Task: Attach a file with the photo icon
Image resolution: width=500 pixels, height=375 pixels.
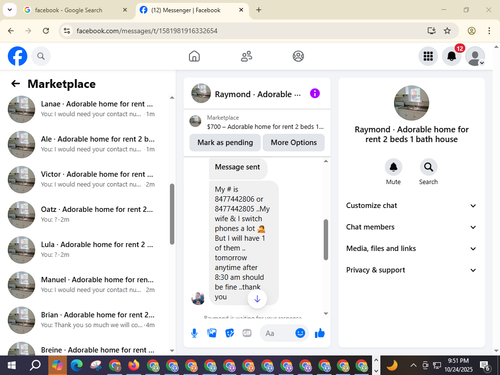Action: pyautogui.click(x=212, y=333)
